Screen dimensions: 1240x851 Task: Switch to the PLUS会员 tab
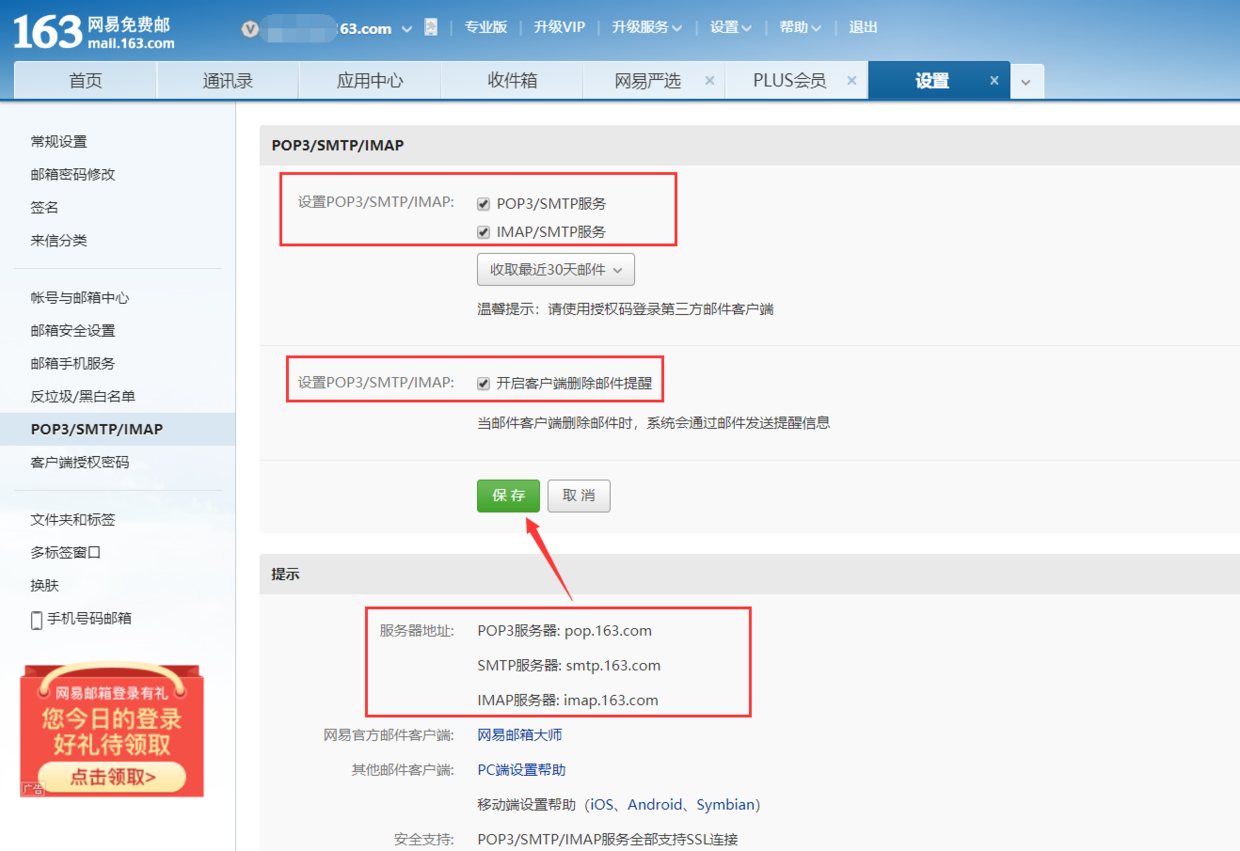coord(790,81)
